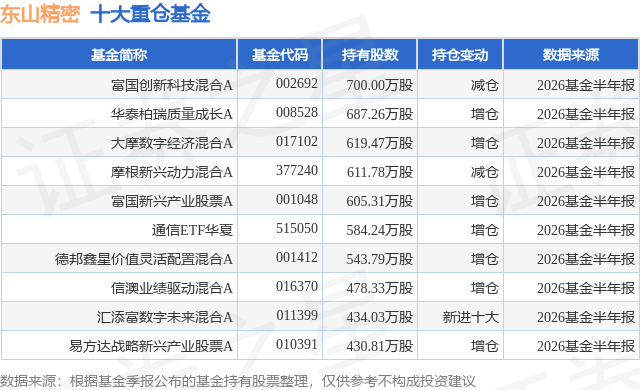Click the 434.03万股 holding value

tap(380, 317)
